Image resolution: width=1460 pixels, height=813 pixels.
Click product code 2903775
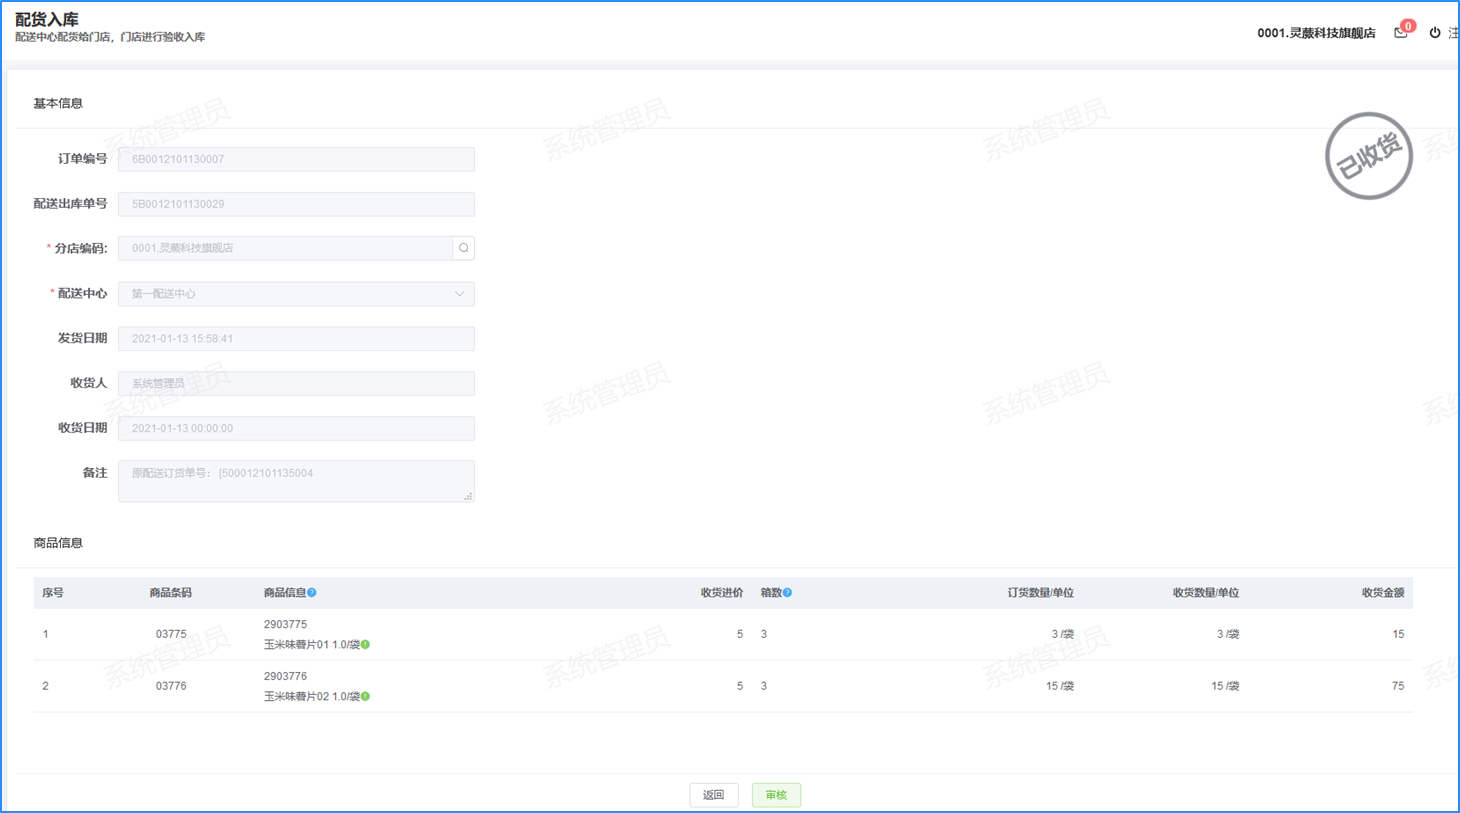(x=285, y=624)
